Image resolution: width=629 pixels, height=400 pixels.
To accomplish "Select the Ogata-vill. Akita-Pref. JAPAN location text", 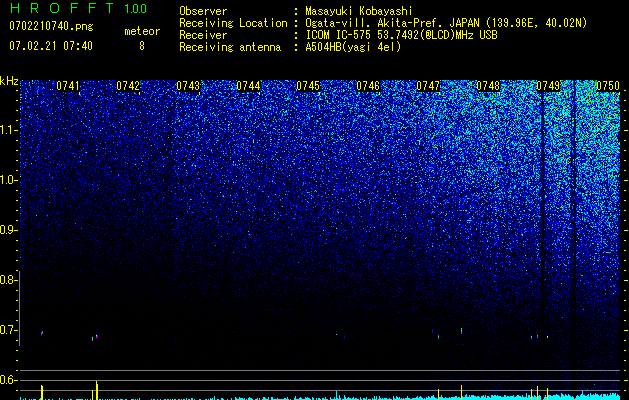I will (446, 23).
